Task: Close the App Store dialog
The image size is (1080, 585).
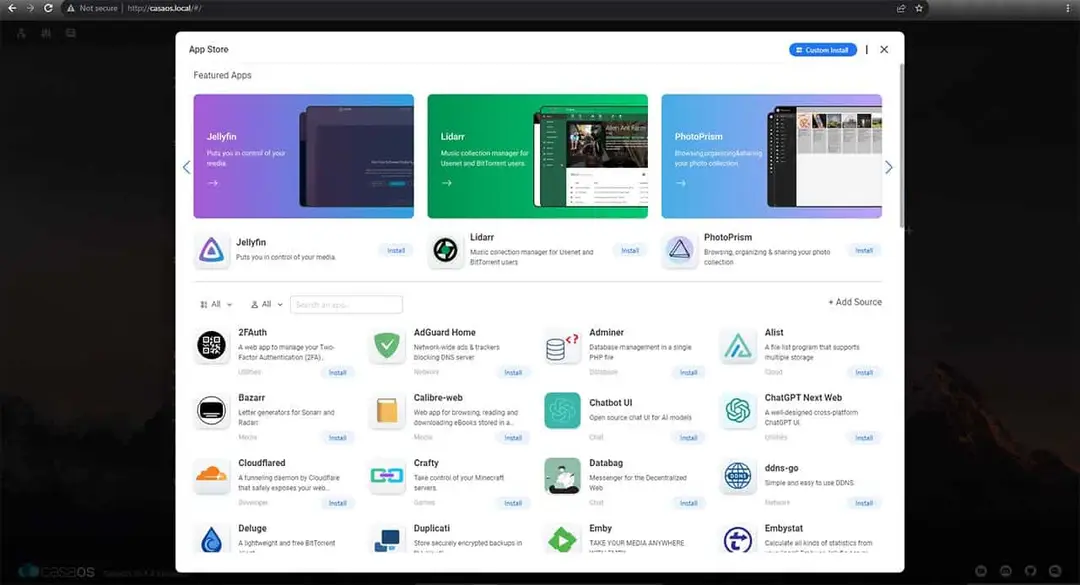Action: [884, 50]
